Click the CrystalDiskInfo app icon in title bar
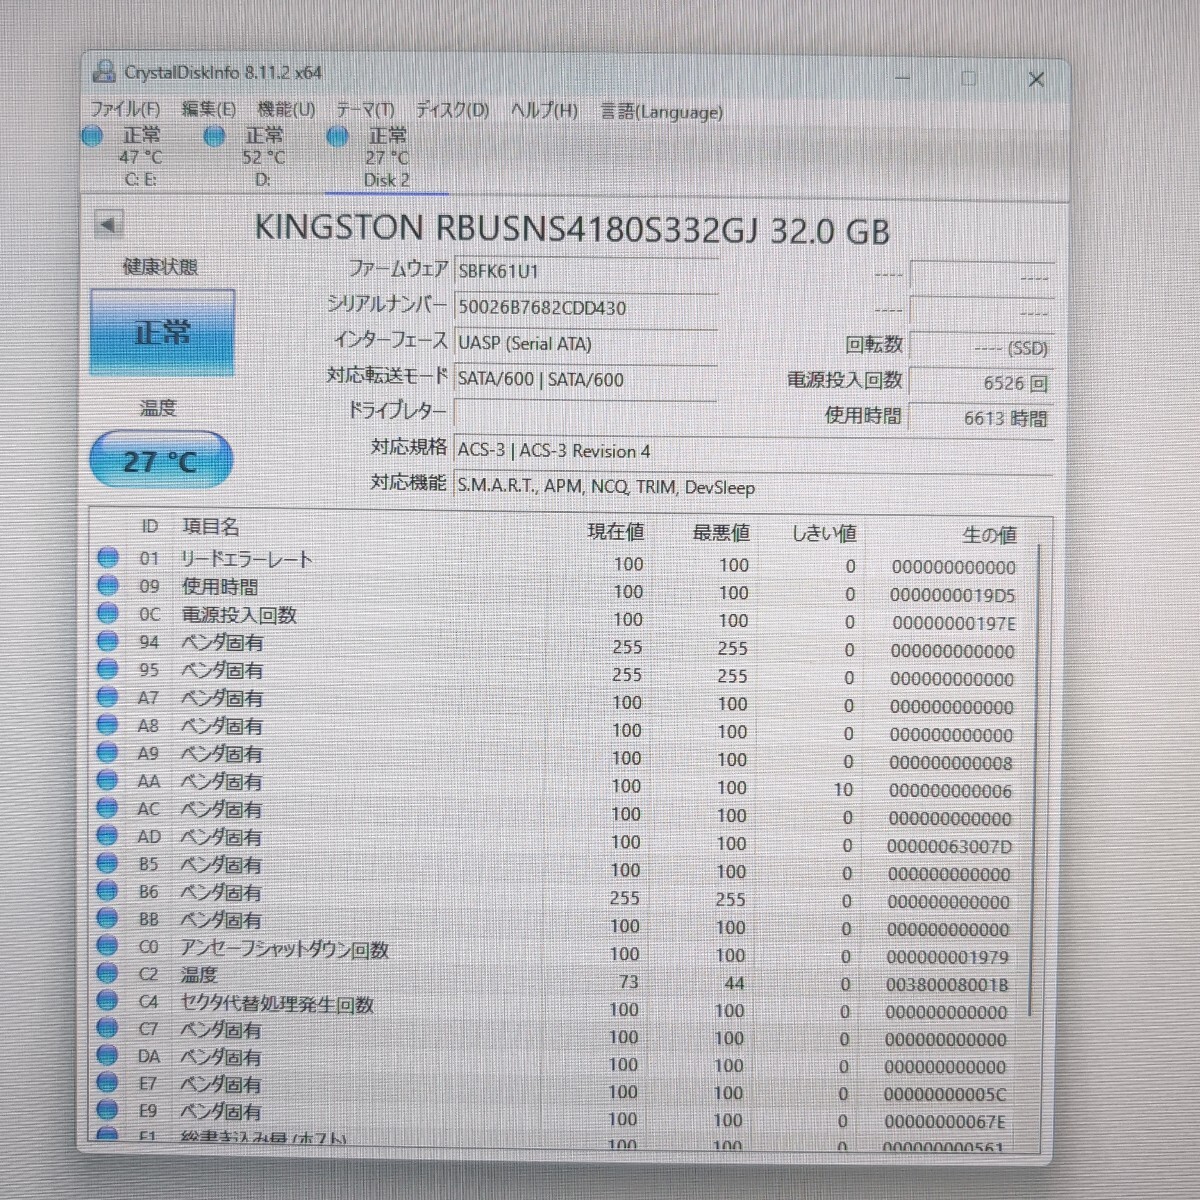 click(103, 72)
